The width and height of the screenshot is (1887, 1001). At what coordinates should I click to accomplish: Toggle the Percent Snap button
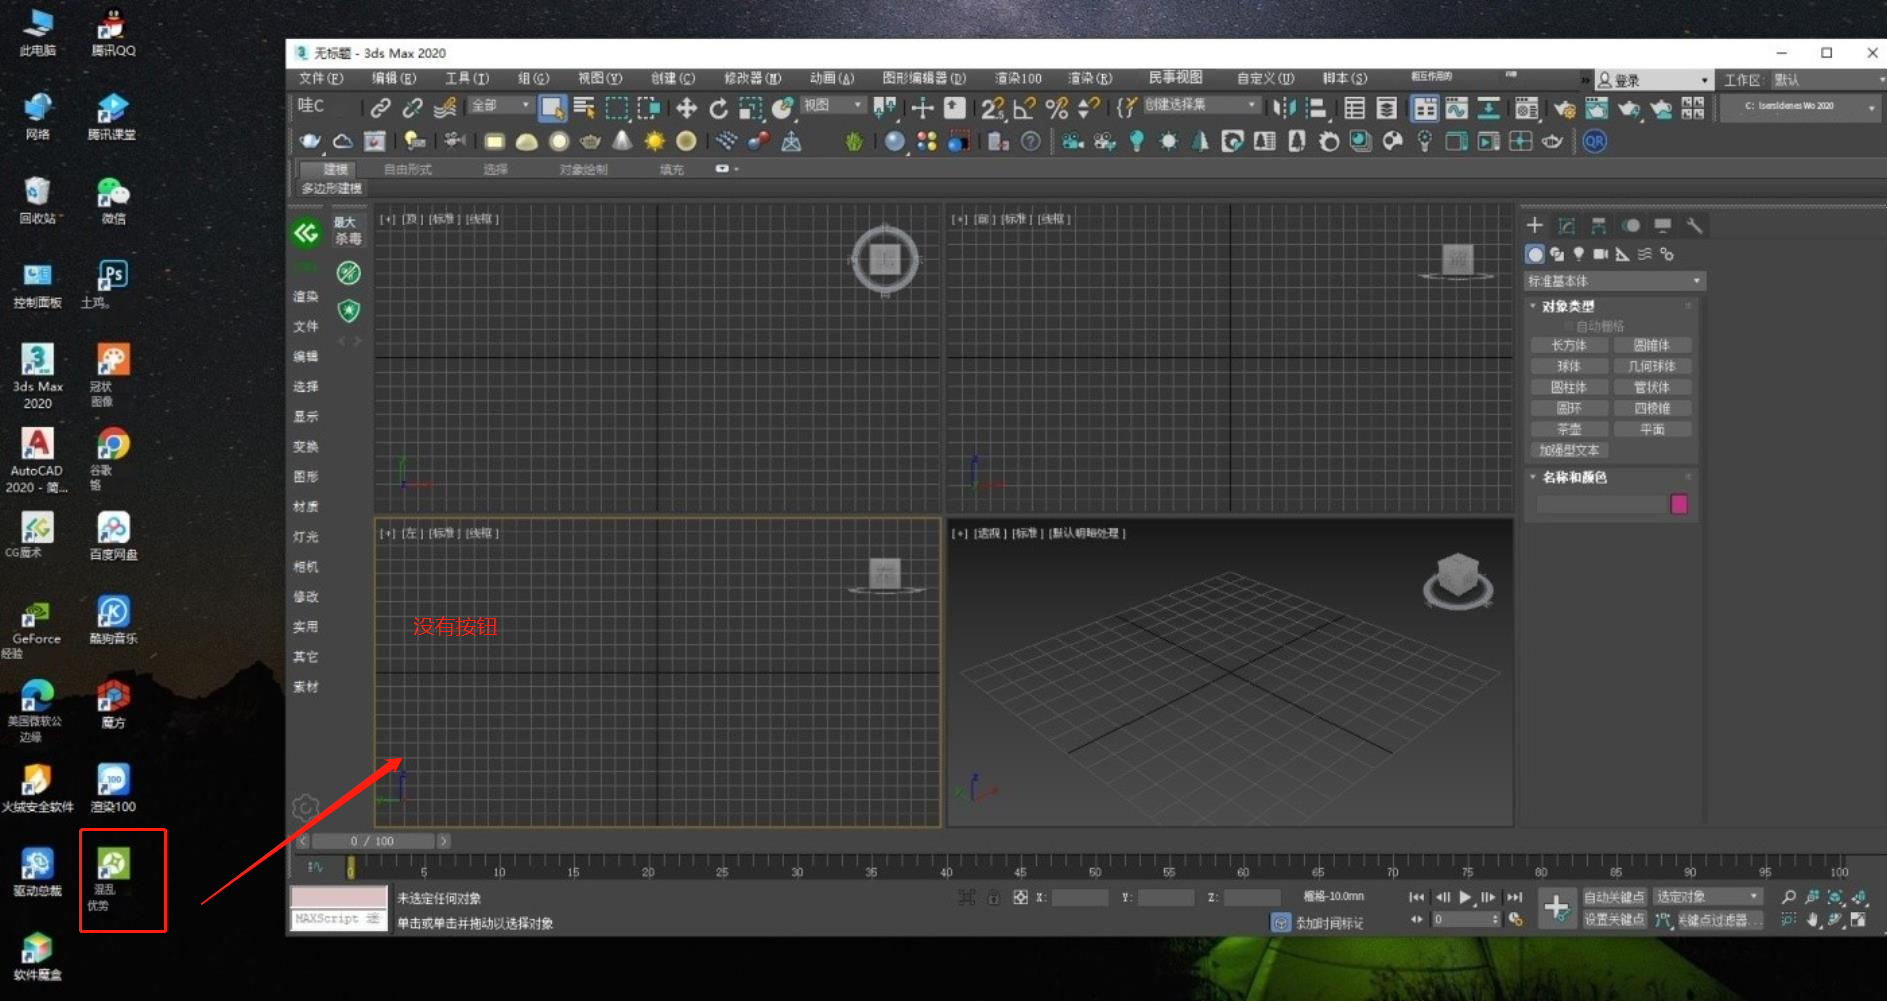[x=1056, y=108]
